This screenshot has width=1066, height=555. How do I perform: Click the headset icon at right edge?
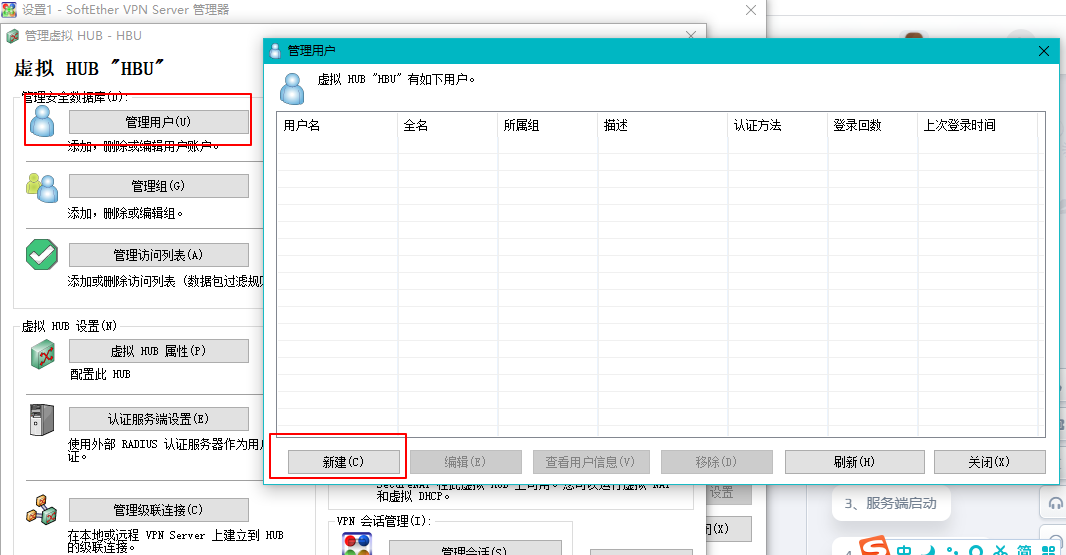(x=1056, y=503)
